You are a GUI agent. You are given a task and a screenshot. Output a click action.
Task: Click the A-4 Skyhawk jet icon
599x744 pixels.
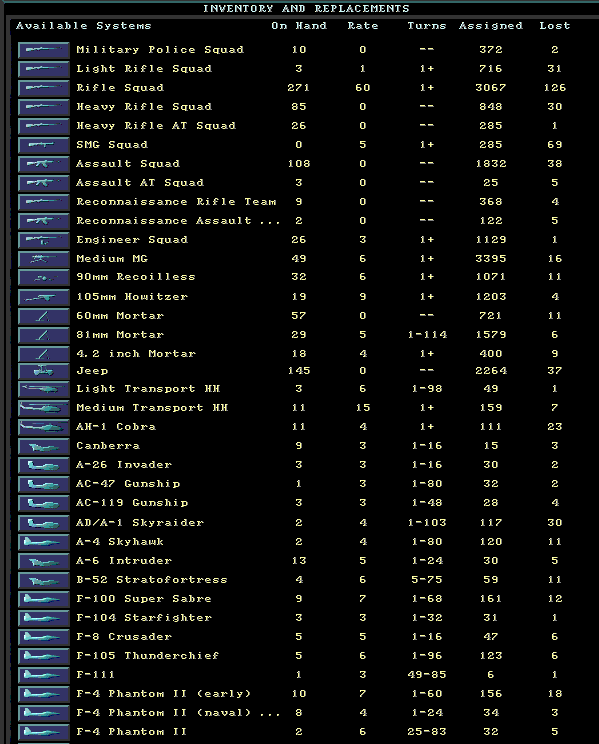44,542
